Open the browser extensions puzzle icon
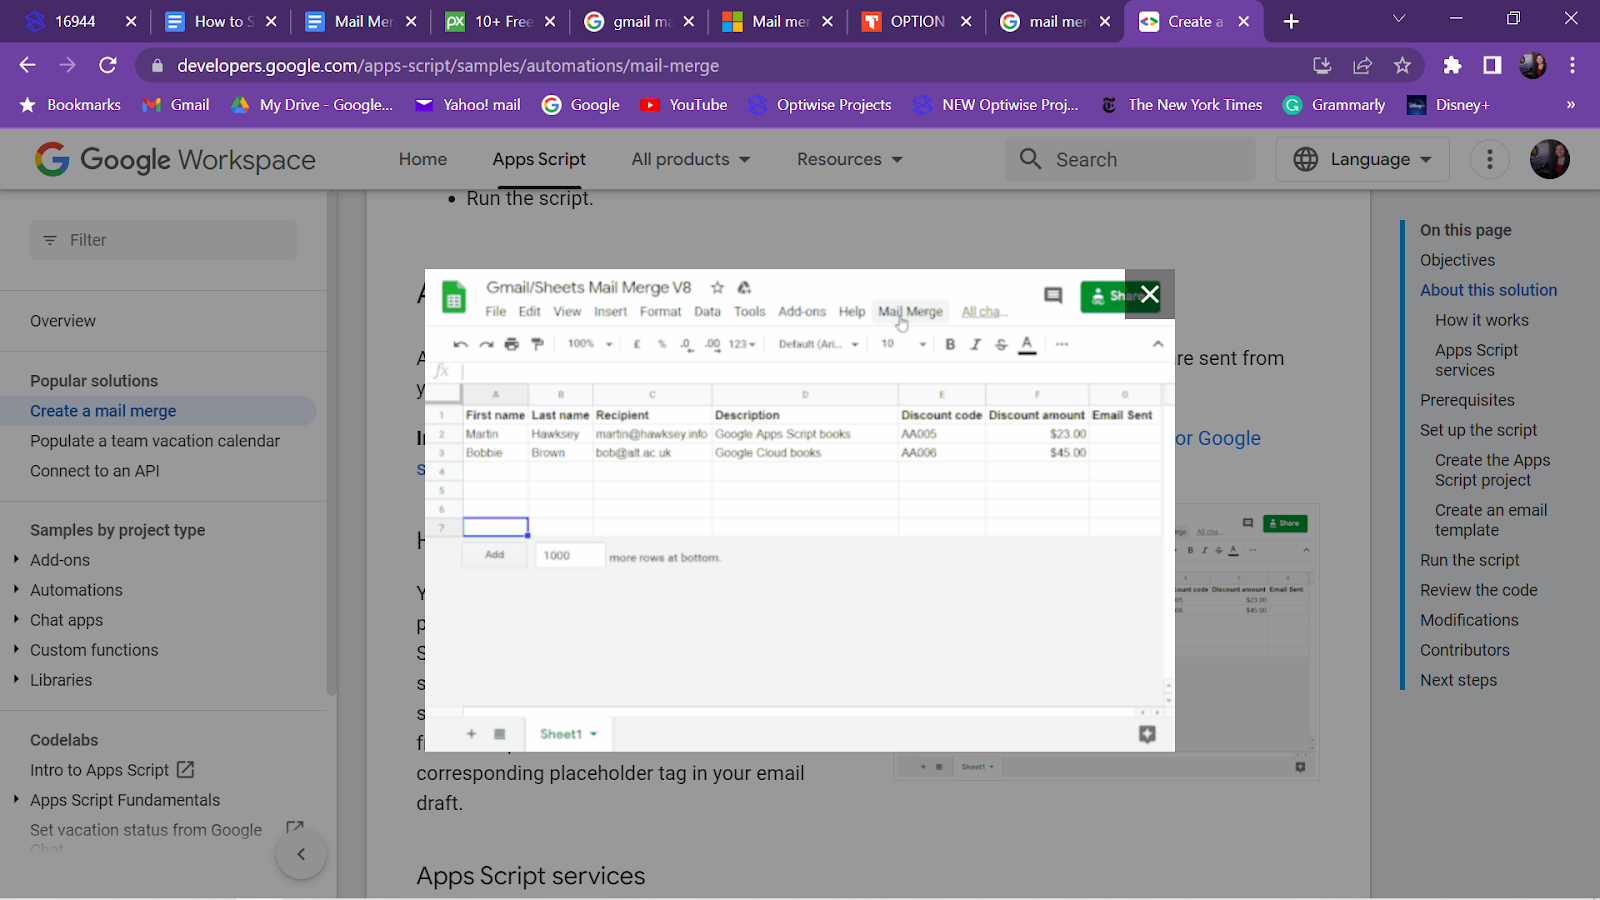The width and height of the screenshot is (1600, 900). tap(1452, 65)
